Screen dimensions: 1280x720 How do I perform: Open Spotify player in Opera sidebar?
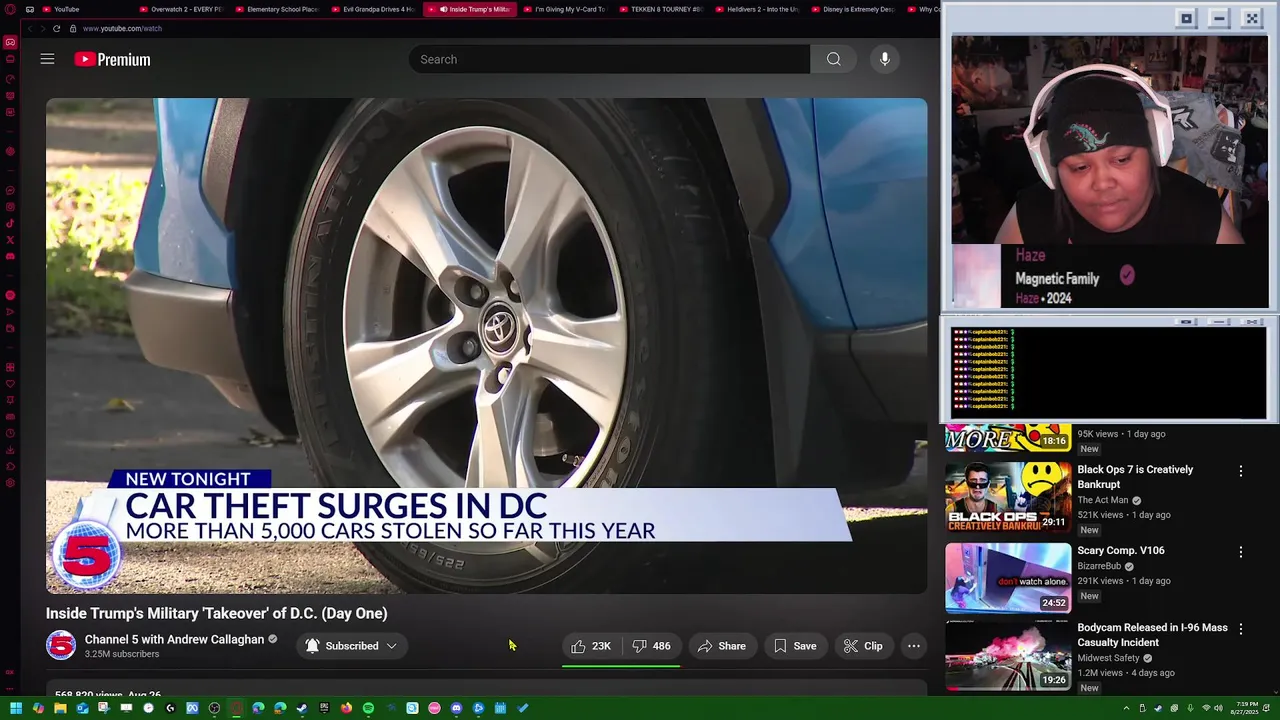(x=10, y=295)
